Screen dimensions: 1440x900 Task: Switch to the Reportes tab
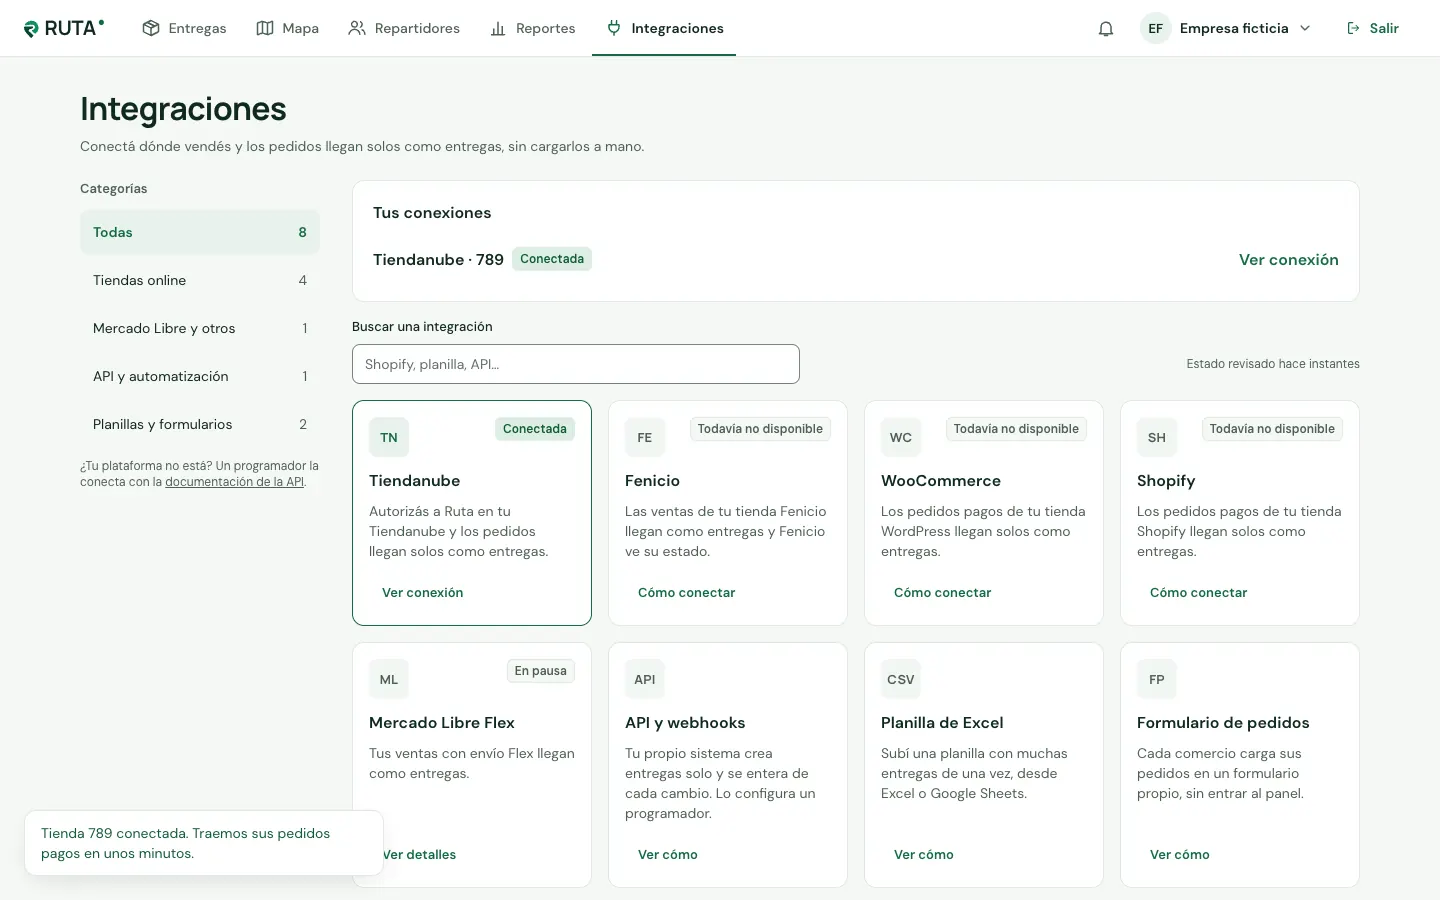click(533, 28)
